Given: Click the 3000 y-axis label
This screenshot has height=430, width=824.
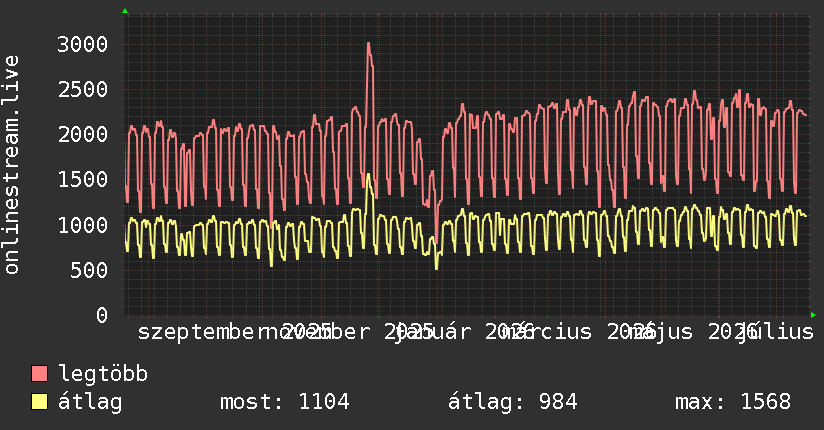Looking at the screenshot, I should [83, 44].
